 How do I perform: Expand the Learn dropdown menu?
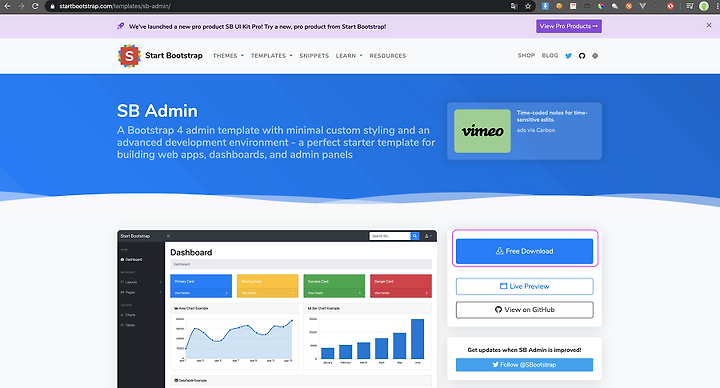349,56
